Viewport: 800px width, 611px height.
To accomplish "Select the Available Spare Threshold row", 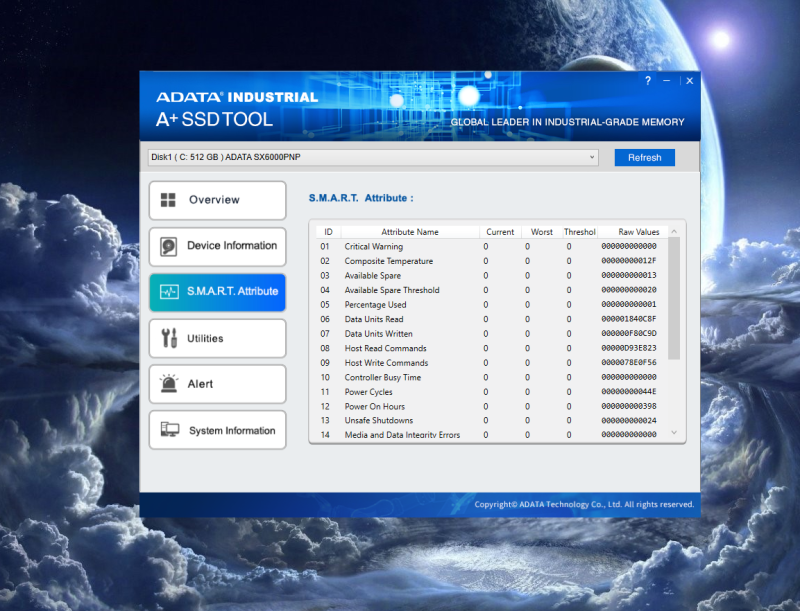I will [491, 290].
